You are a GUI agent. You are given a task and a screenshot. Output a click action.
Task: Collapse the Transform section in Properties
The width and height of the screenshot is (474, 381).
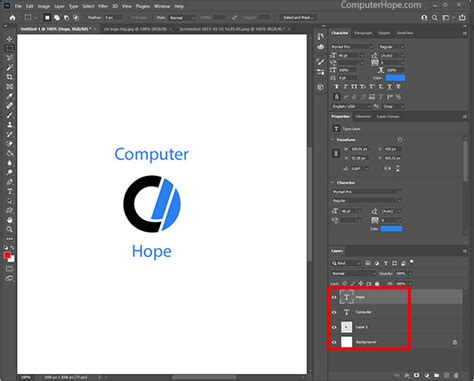[332, 140]
